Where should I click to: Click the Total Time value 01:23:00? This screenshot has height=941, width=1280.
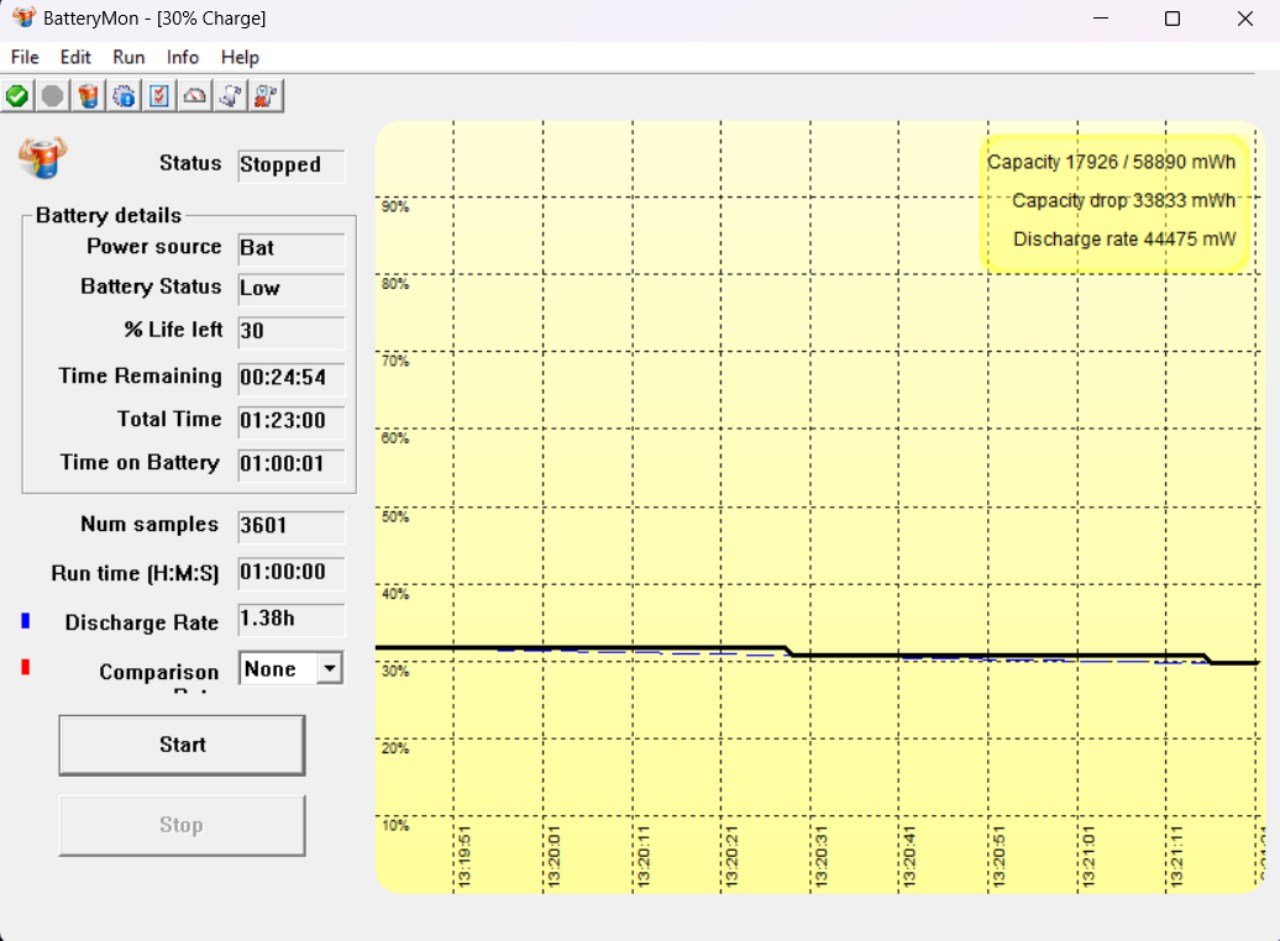coord(291,421)
